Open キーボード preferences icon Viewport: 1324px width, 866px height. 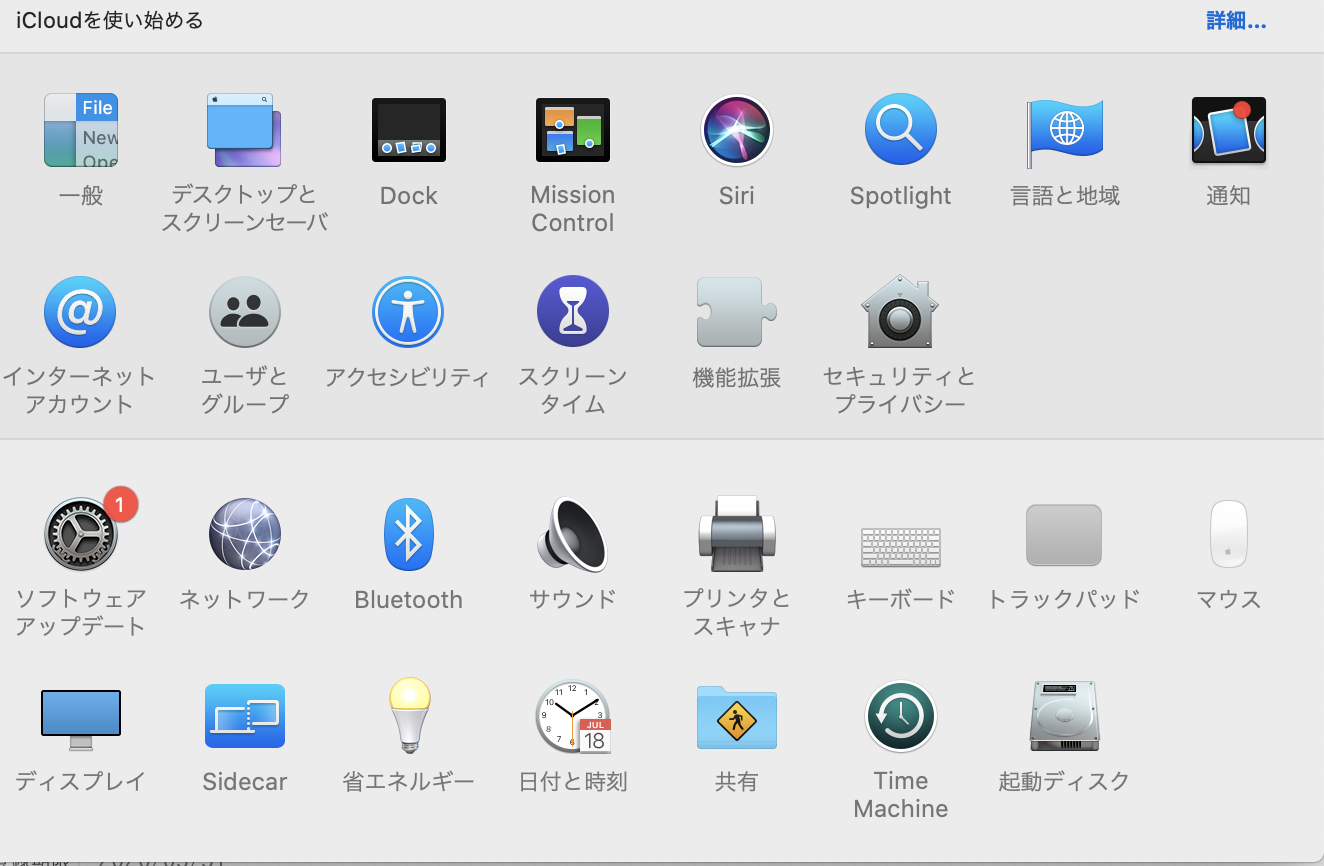click(x=901, y=547)
